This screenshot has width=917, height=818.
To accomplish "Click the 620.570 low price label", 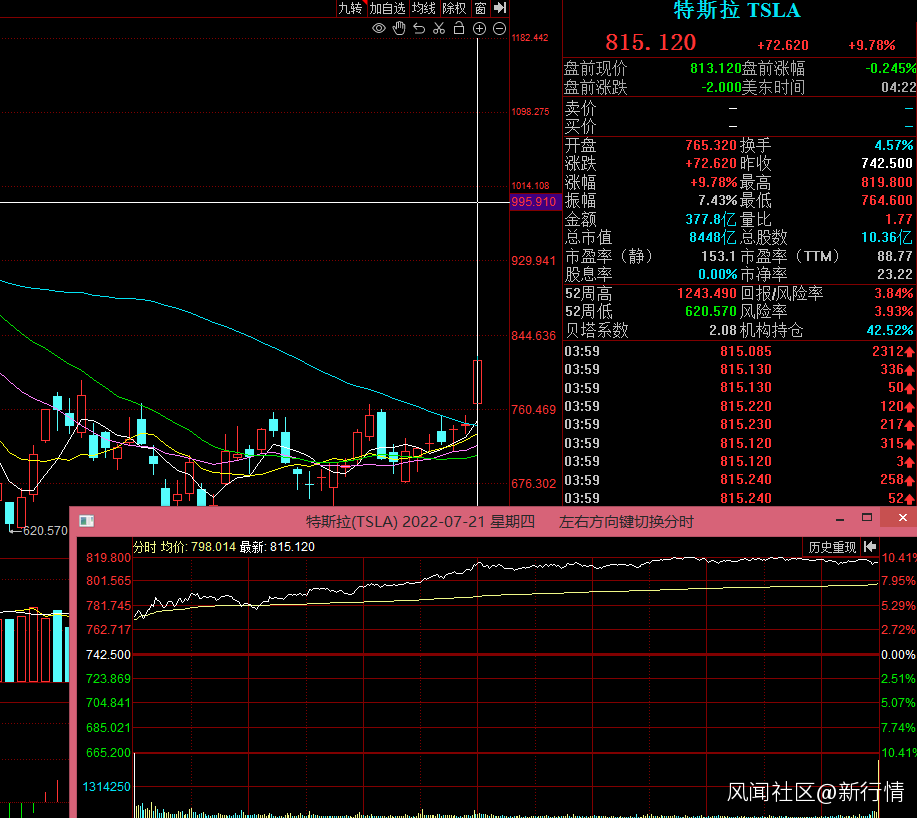I will (x=45, y=531).
